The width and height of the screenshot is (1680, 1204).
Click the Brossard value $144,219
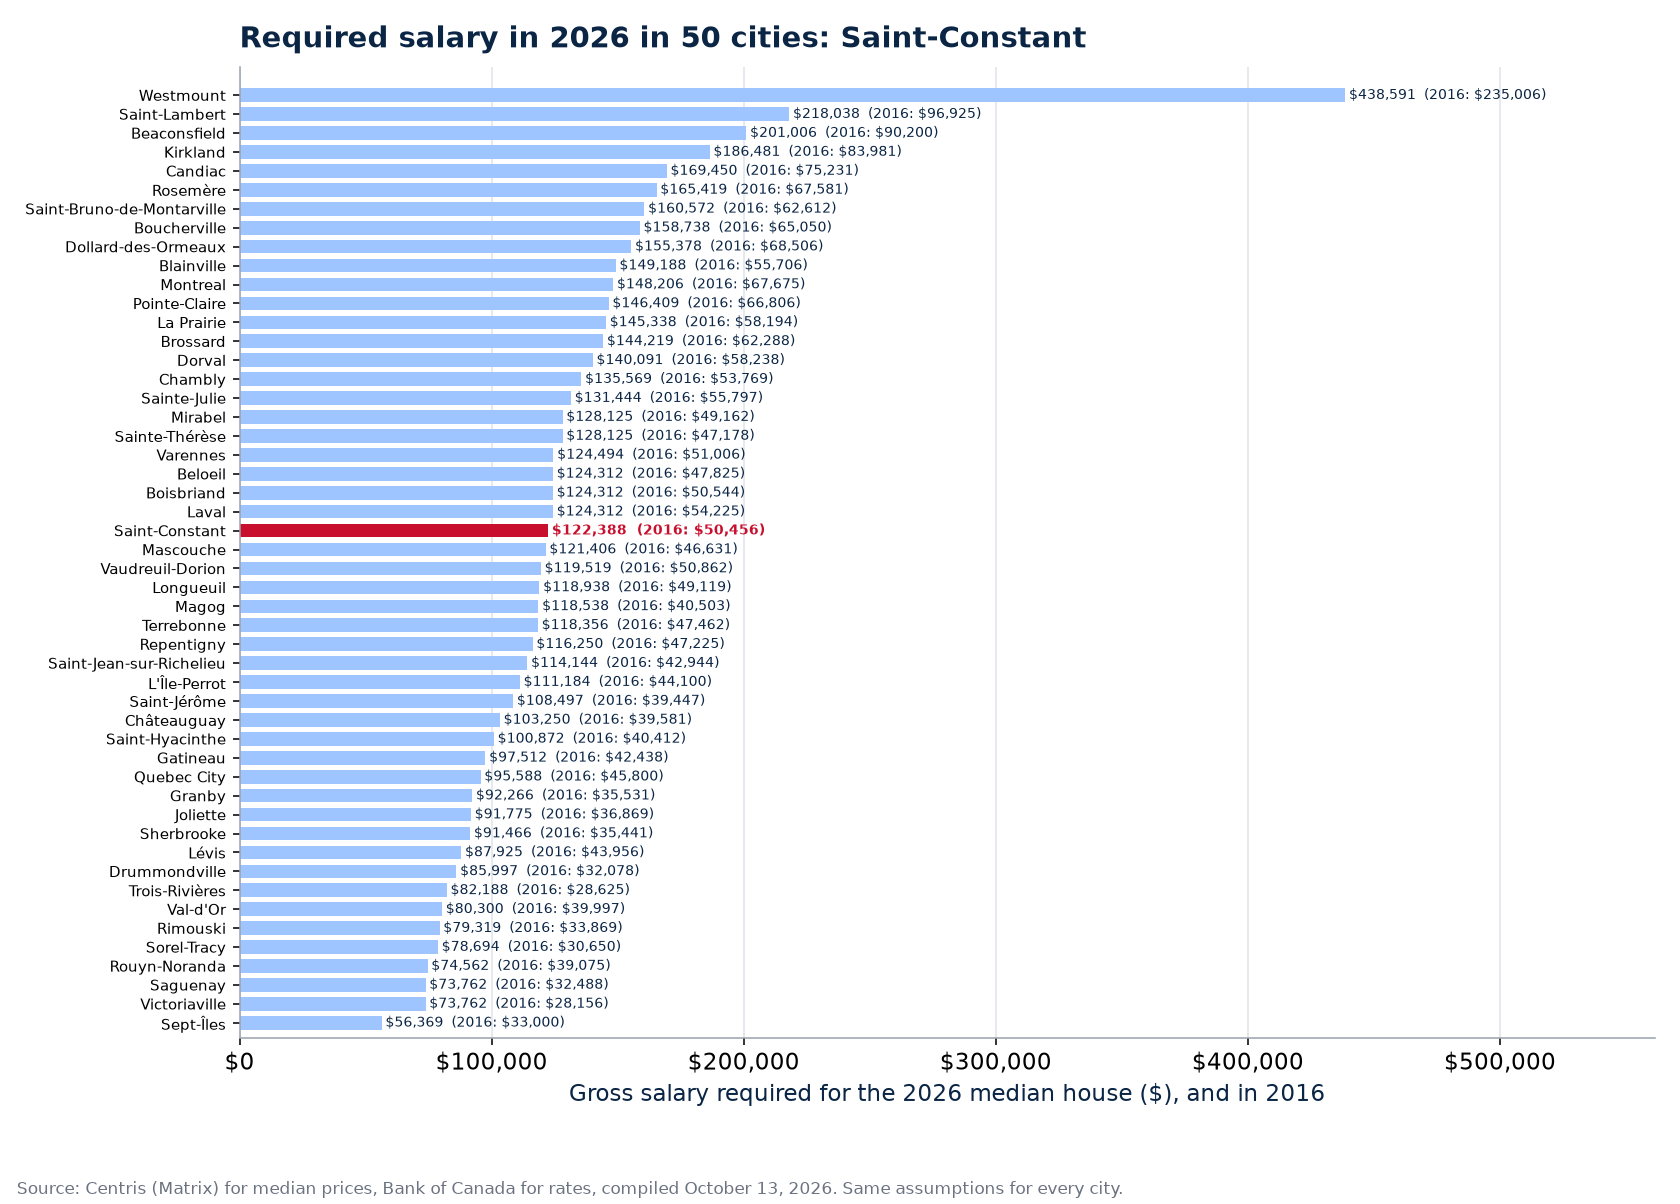point(701,341)
